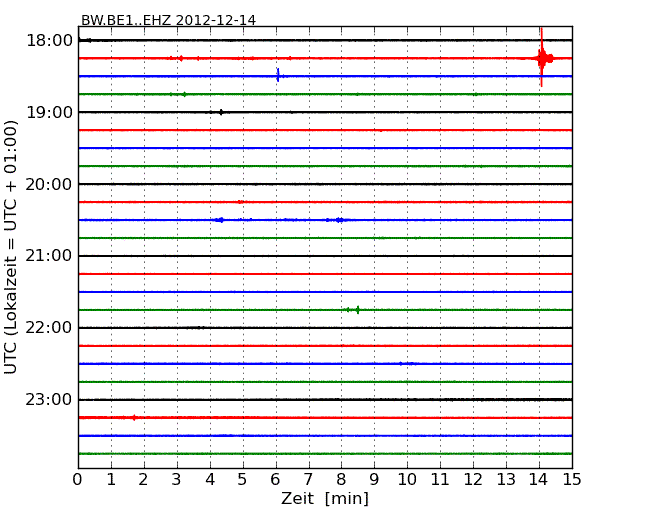Click the x-axis tick label 4

click(x=210, y=479)
